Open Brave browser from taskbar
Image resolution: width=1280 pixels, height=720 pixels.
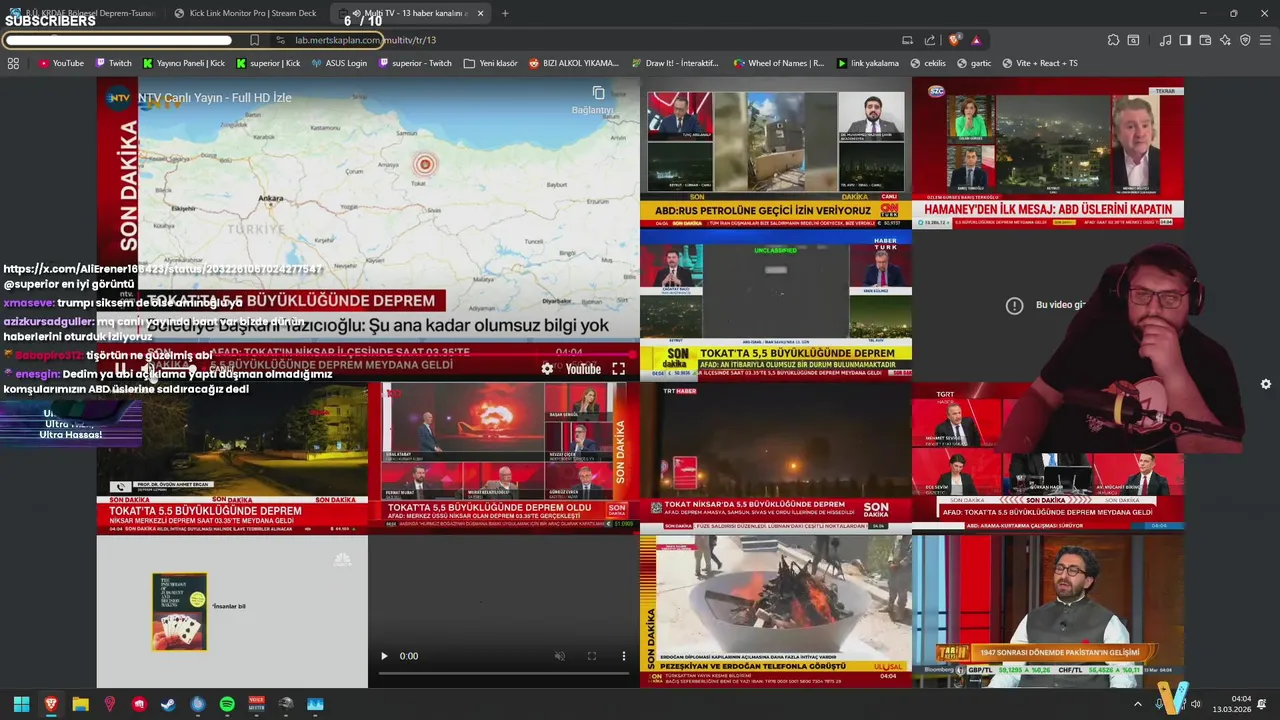coord(51,704)
